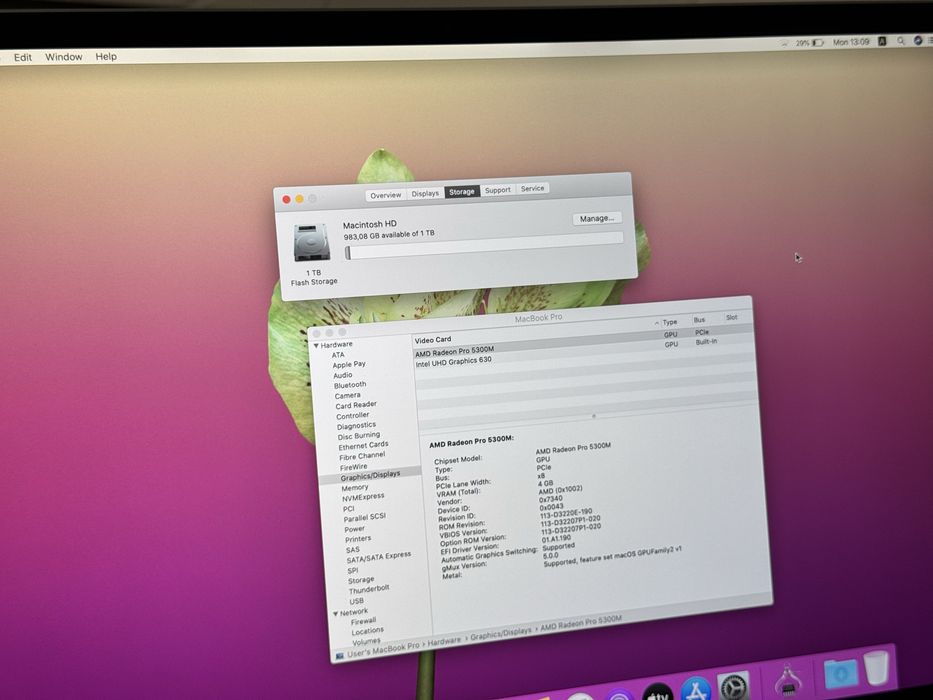
Task: Click the 983,08 GB available text
Action: point(389,235)
